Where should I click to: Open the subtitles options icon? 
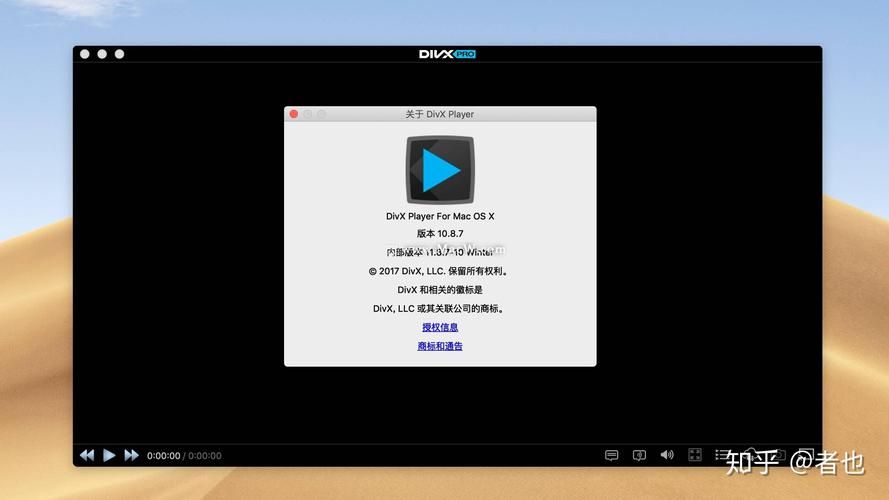point(611,455)
